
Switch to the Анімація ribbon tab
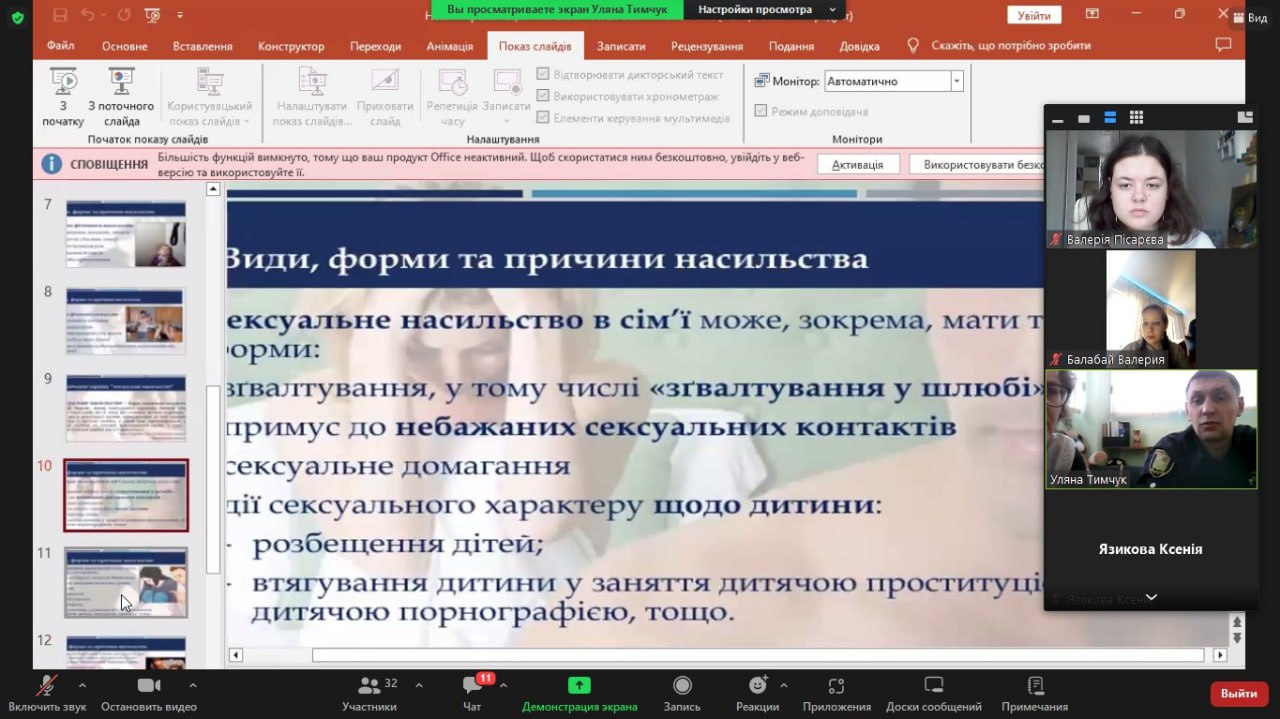pyautogui.click(x=449, y=46)
